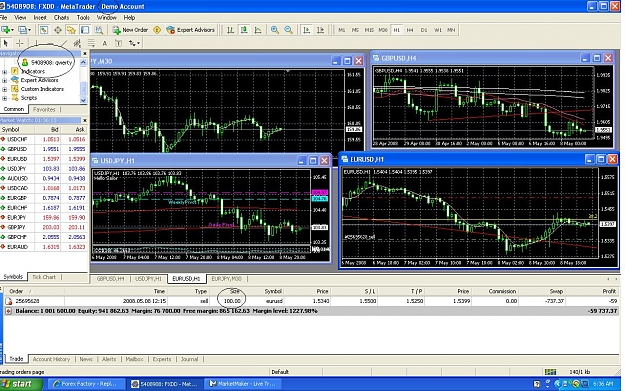Zoom out on the chart
Image resolution: width=625 pixels, height=391 pixels.
click(x=288, y=30)
